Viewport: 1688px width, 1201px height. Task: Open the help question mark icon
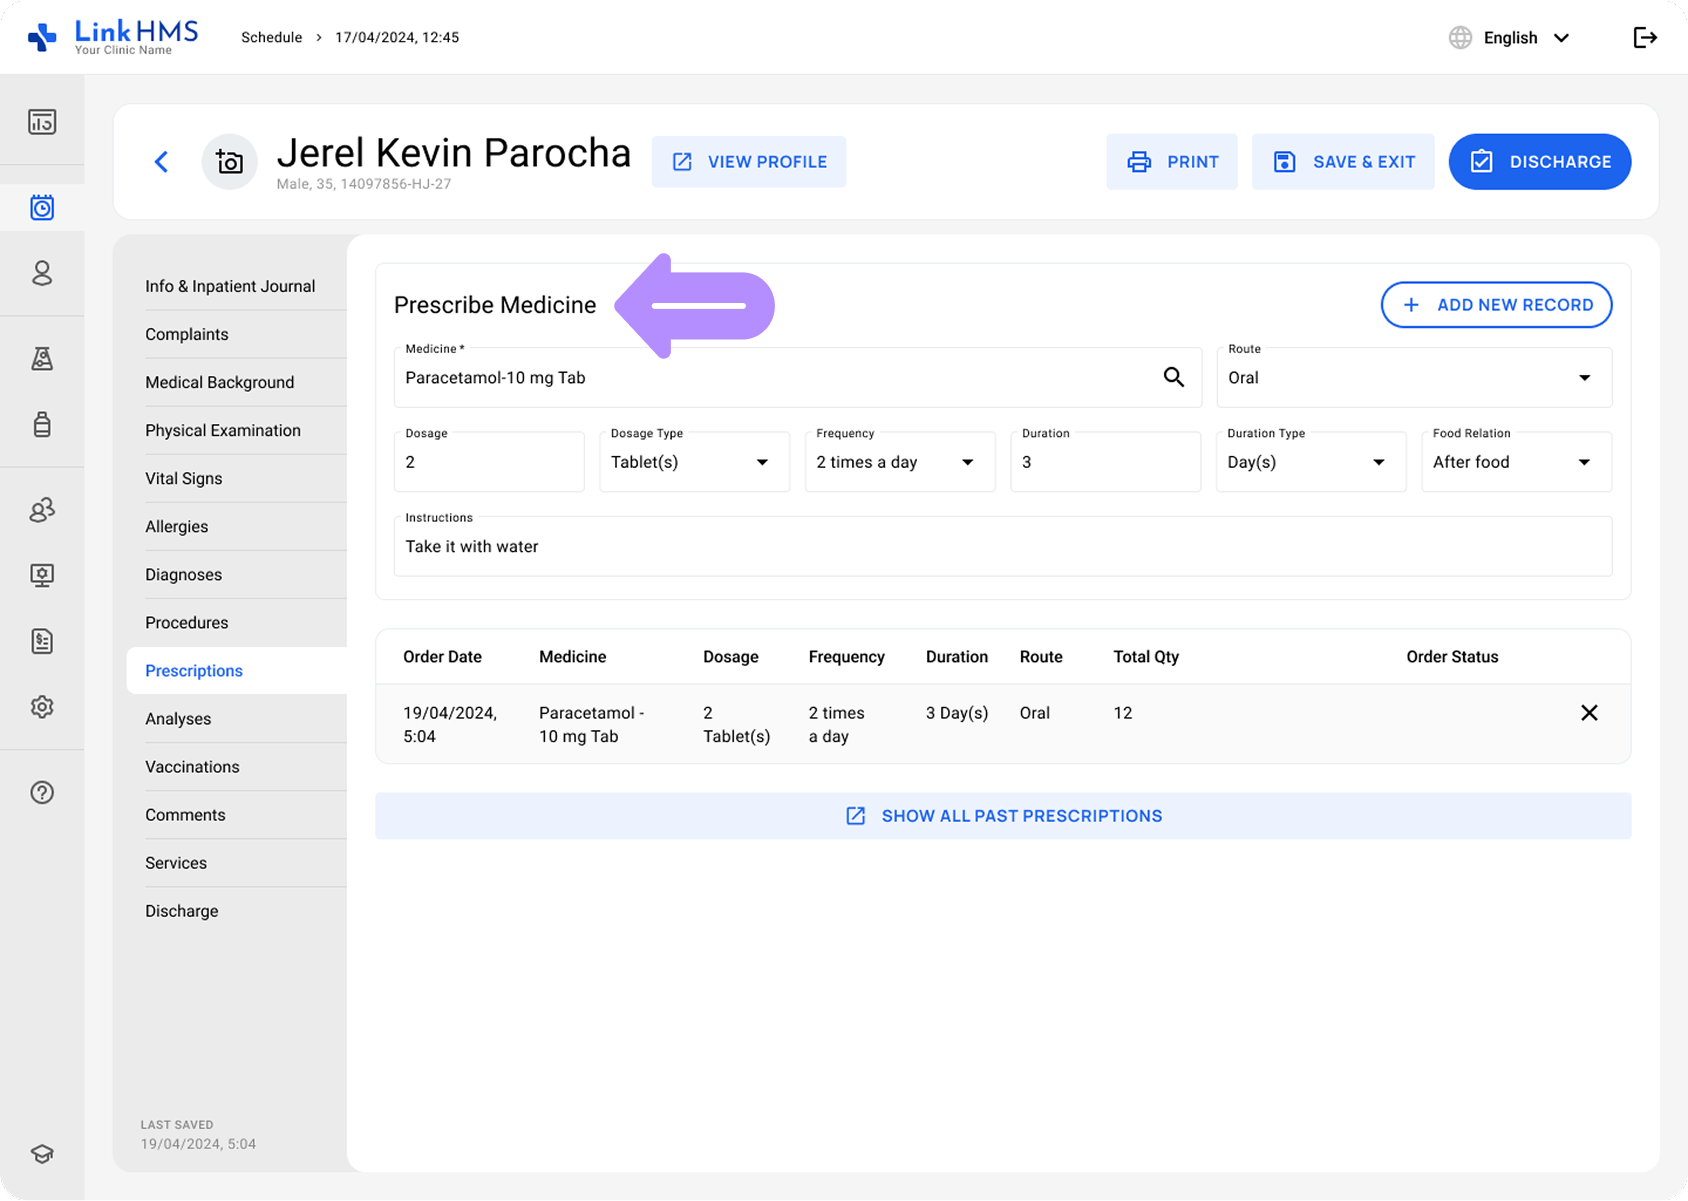[42, 793]
